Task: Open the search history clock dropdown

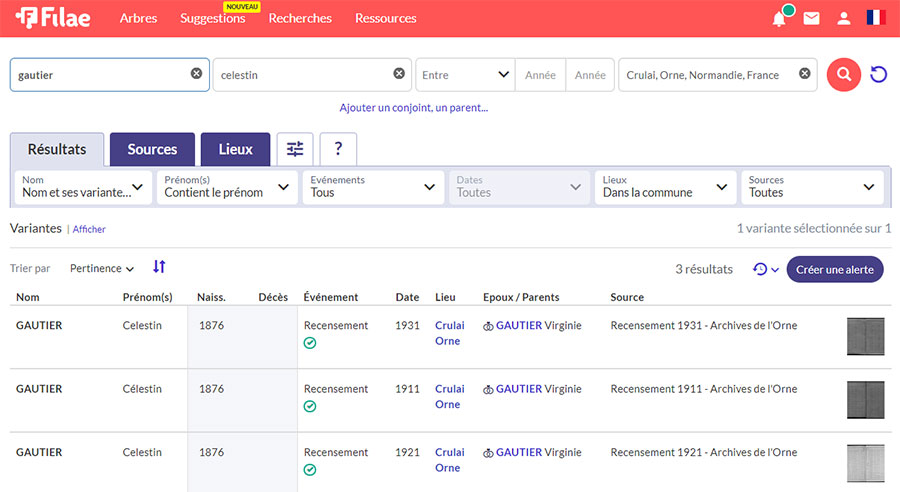Action: [x=765, y=269]
